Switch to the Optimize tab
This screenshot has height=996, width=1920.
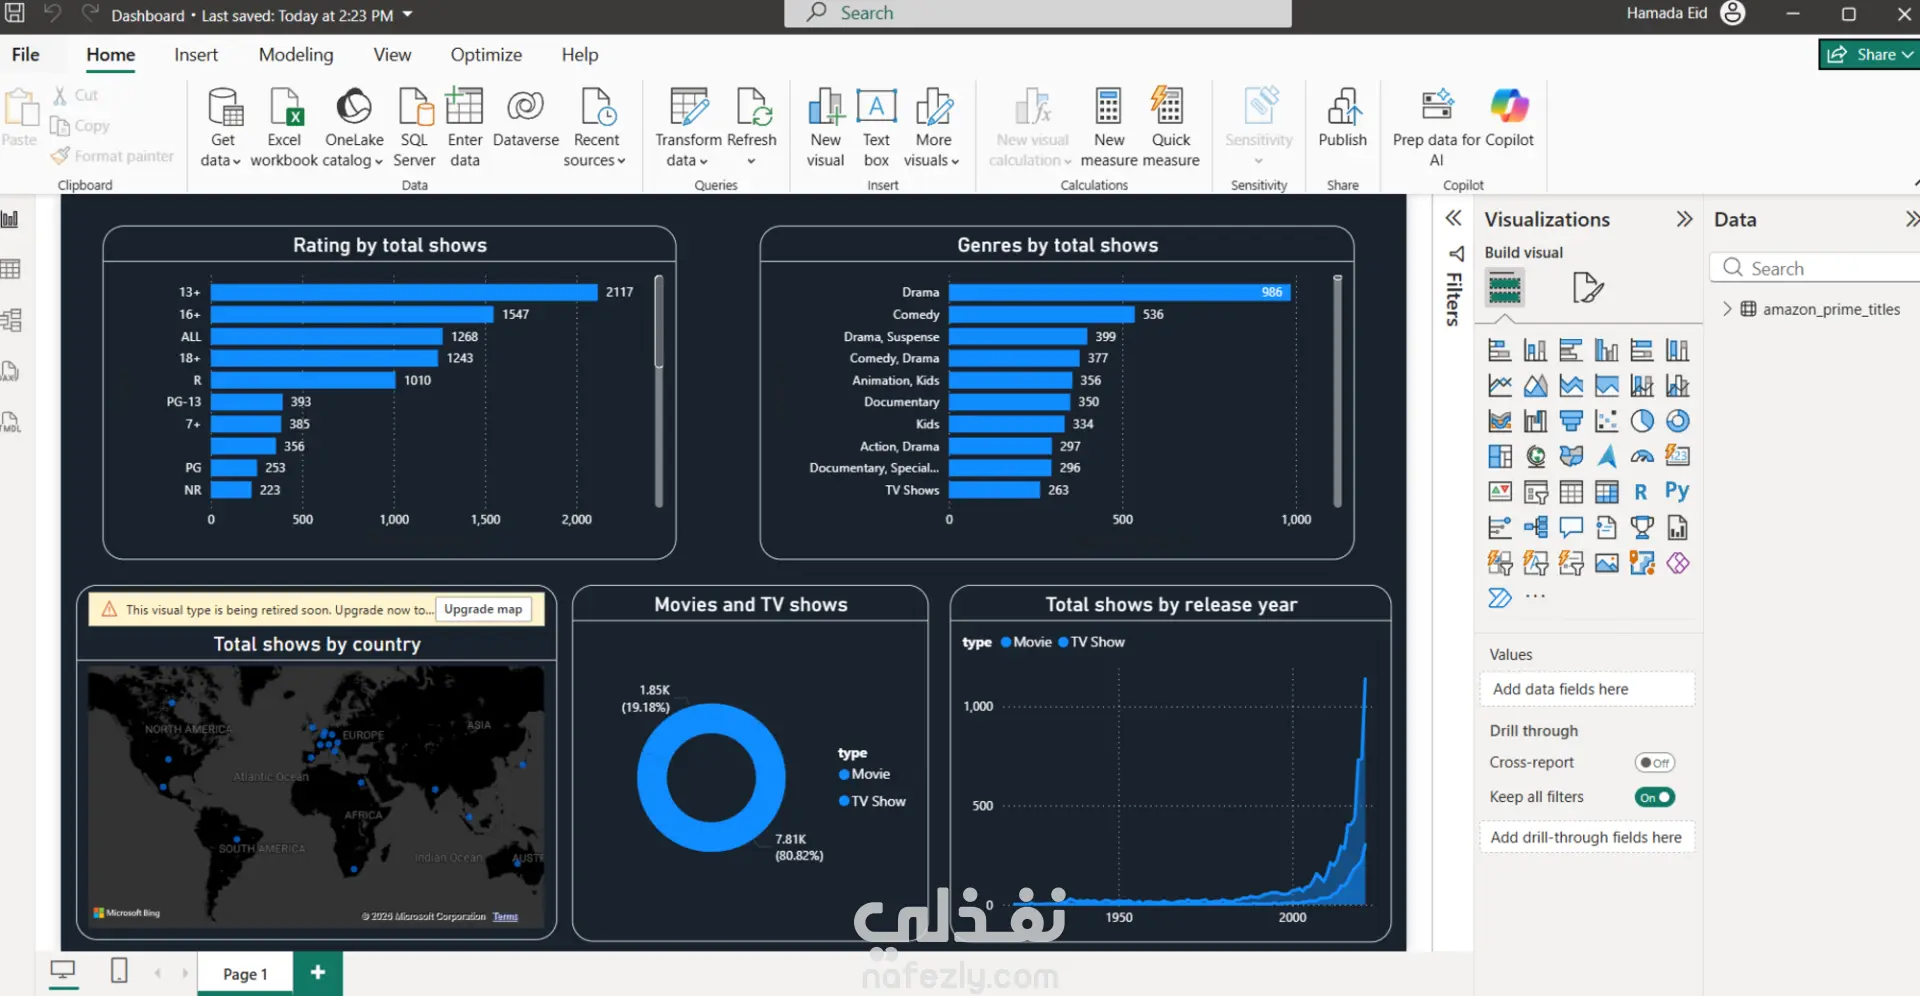tap(486, 55)
